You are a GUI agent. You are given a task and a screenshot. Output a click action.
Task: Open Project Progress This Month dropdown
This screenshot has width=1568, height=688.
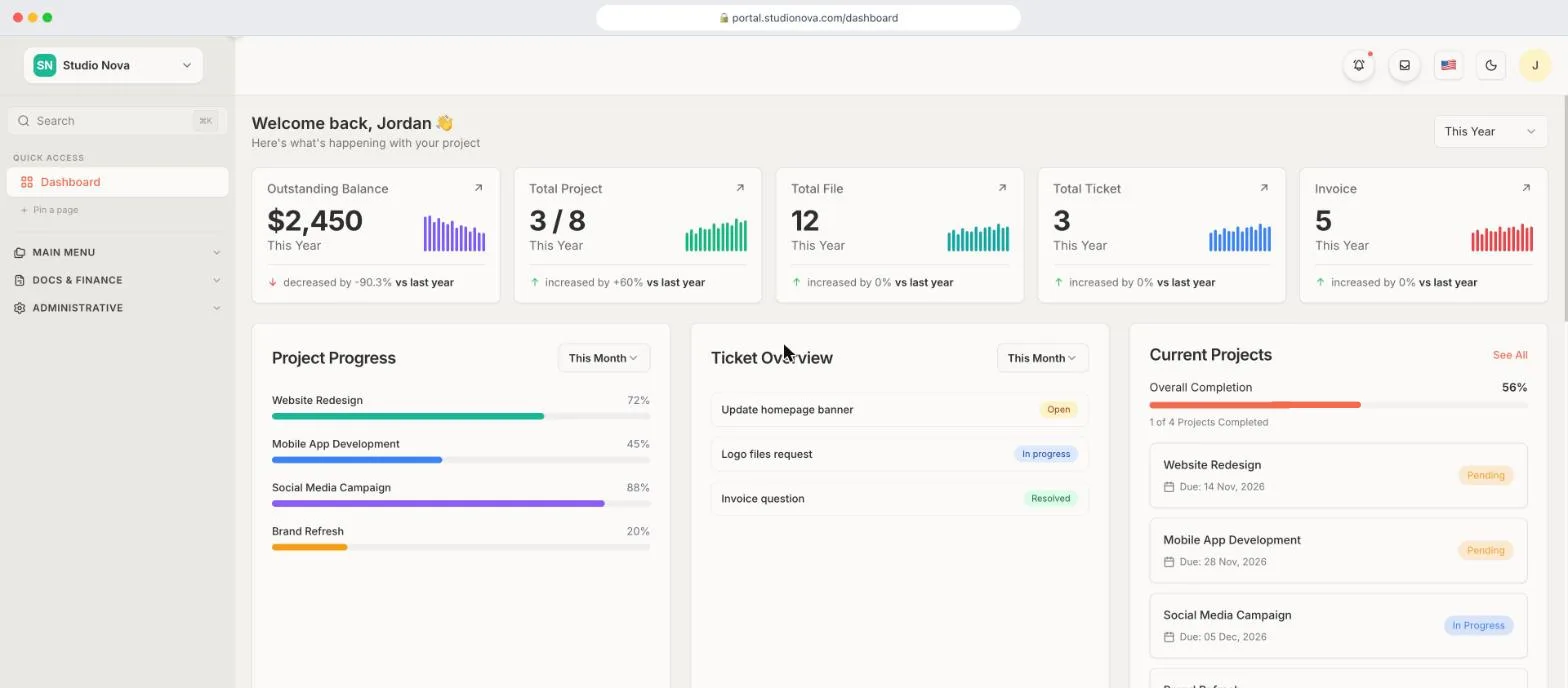pos(604,358)
